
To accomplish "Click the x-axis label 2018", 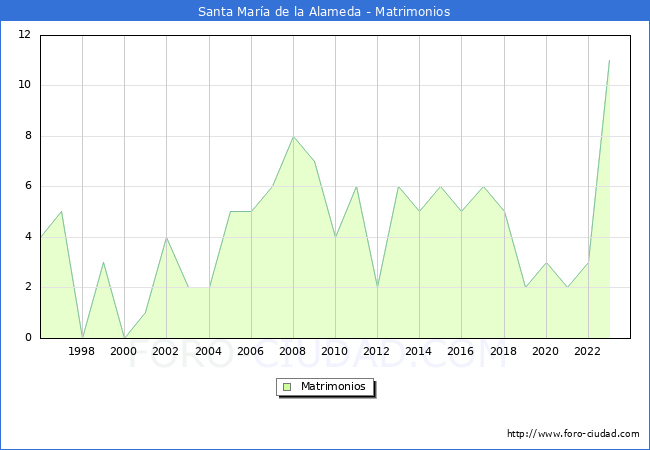I will click(503, 351).
